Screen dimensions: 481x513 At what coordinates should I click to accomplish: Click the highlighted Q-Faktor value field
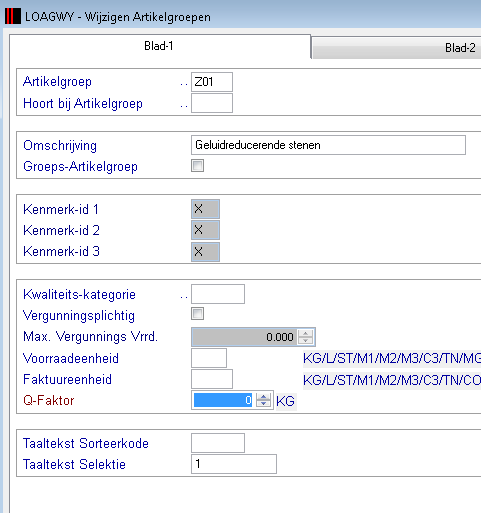223,400
